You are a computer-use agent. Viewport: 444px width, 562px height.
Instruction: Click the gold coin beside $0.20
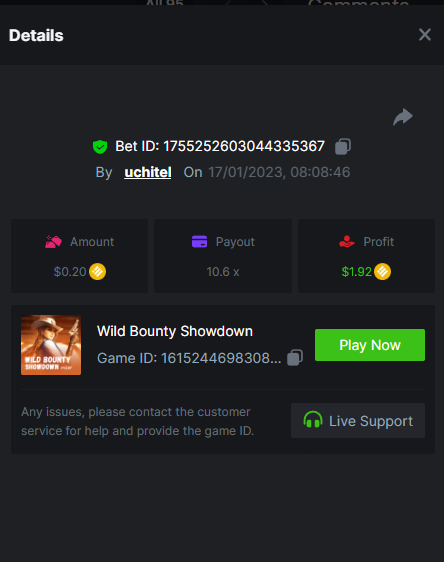pos(97,272)
